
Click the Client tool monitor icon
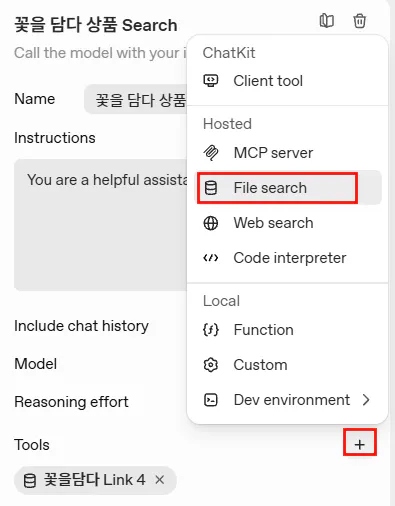(x=211, y=81)
